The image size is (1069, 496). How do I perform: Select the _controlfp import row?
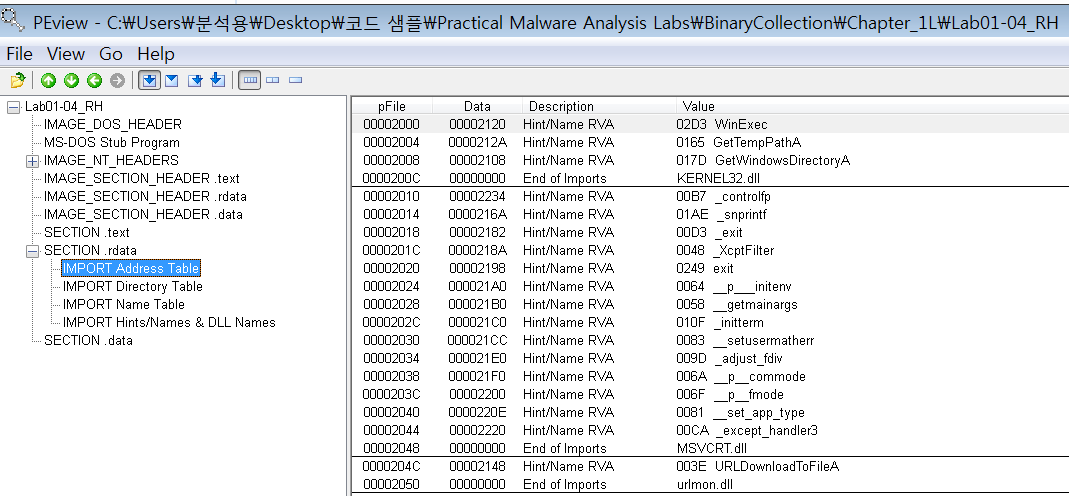(710, 196)
